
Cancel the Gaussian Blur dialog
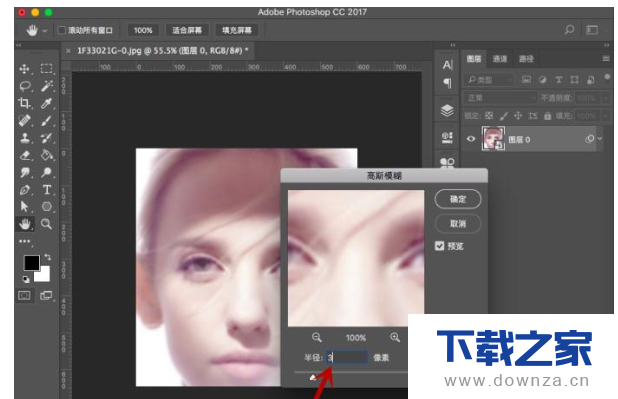(458, 224)
